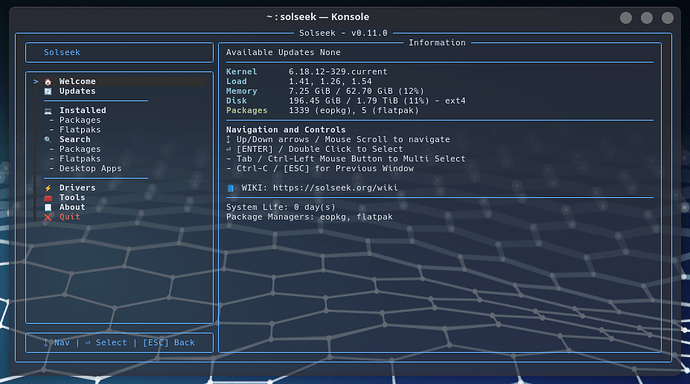Click the disk usage 196.45 GiB value
Viewport: 690px width, 384px height.
[x=377, y=101]
